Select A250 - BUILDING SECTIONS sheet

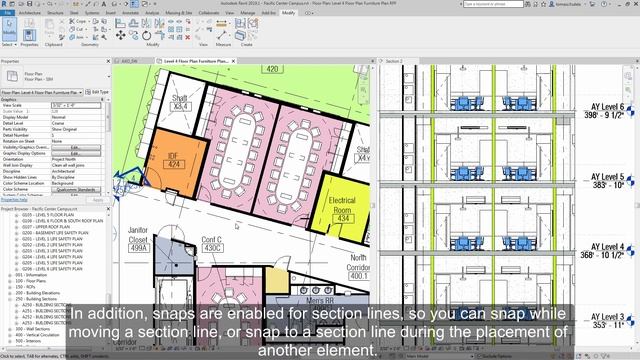47,305
